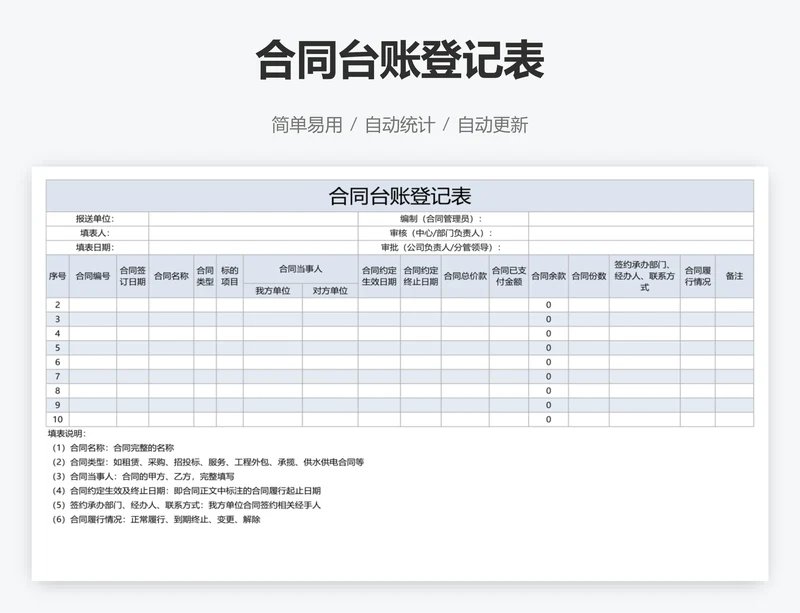Select the 我方单位 sub-header

coord(273,290)
